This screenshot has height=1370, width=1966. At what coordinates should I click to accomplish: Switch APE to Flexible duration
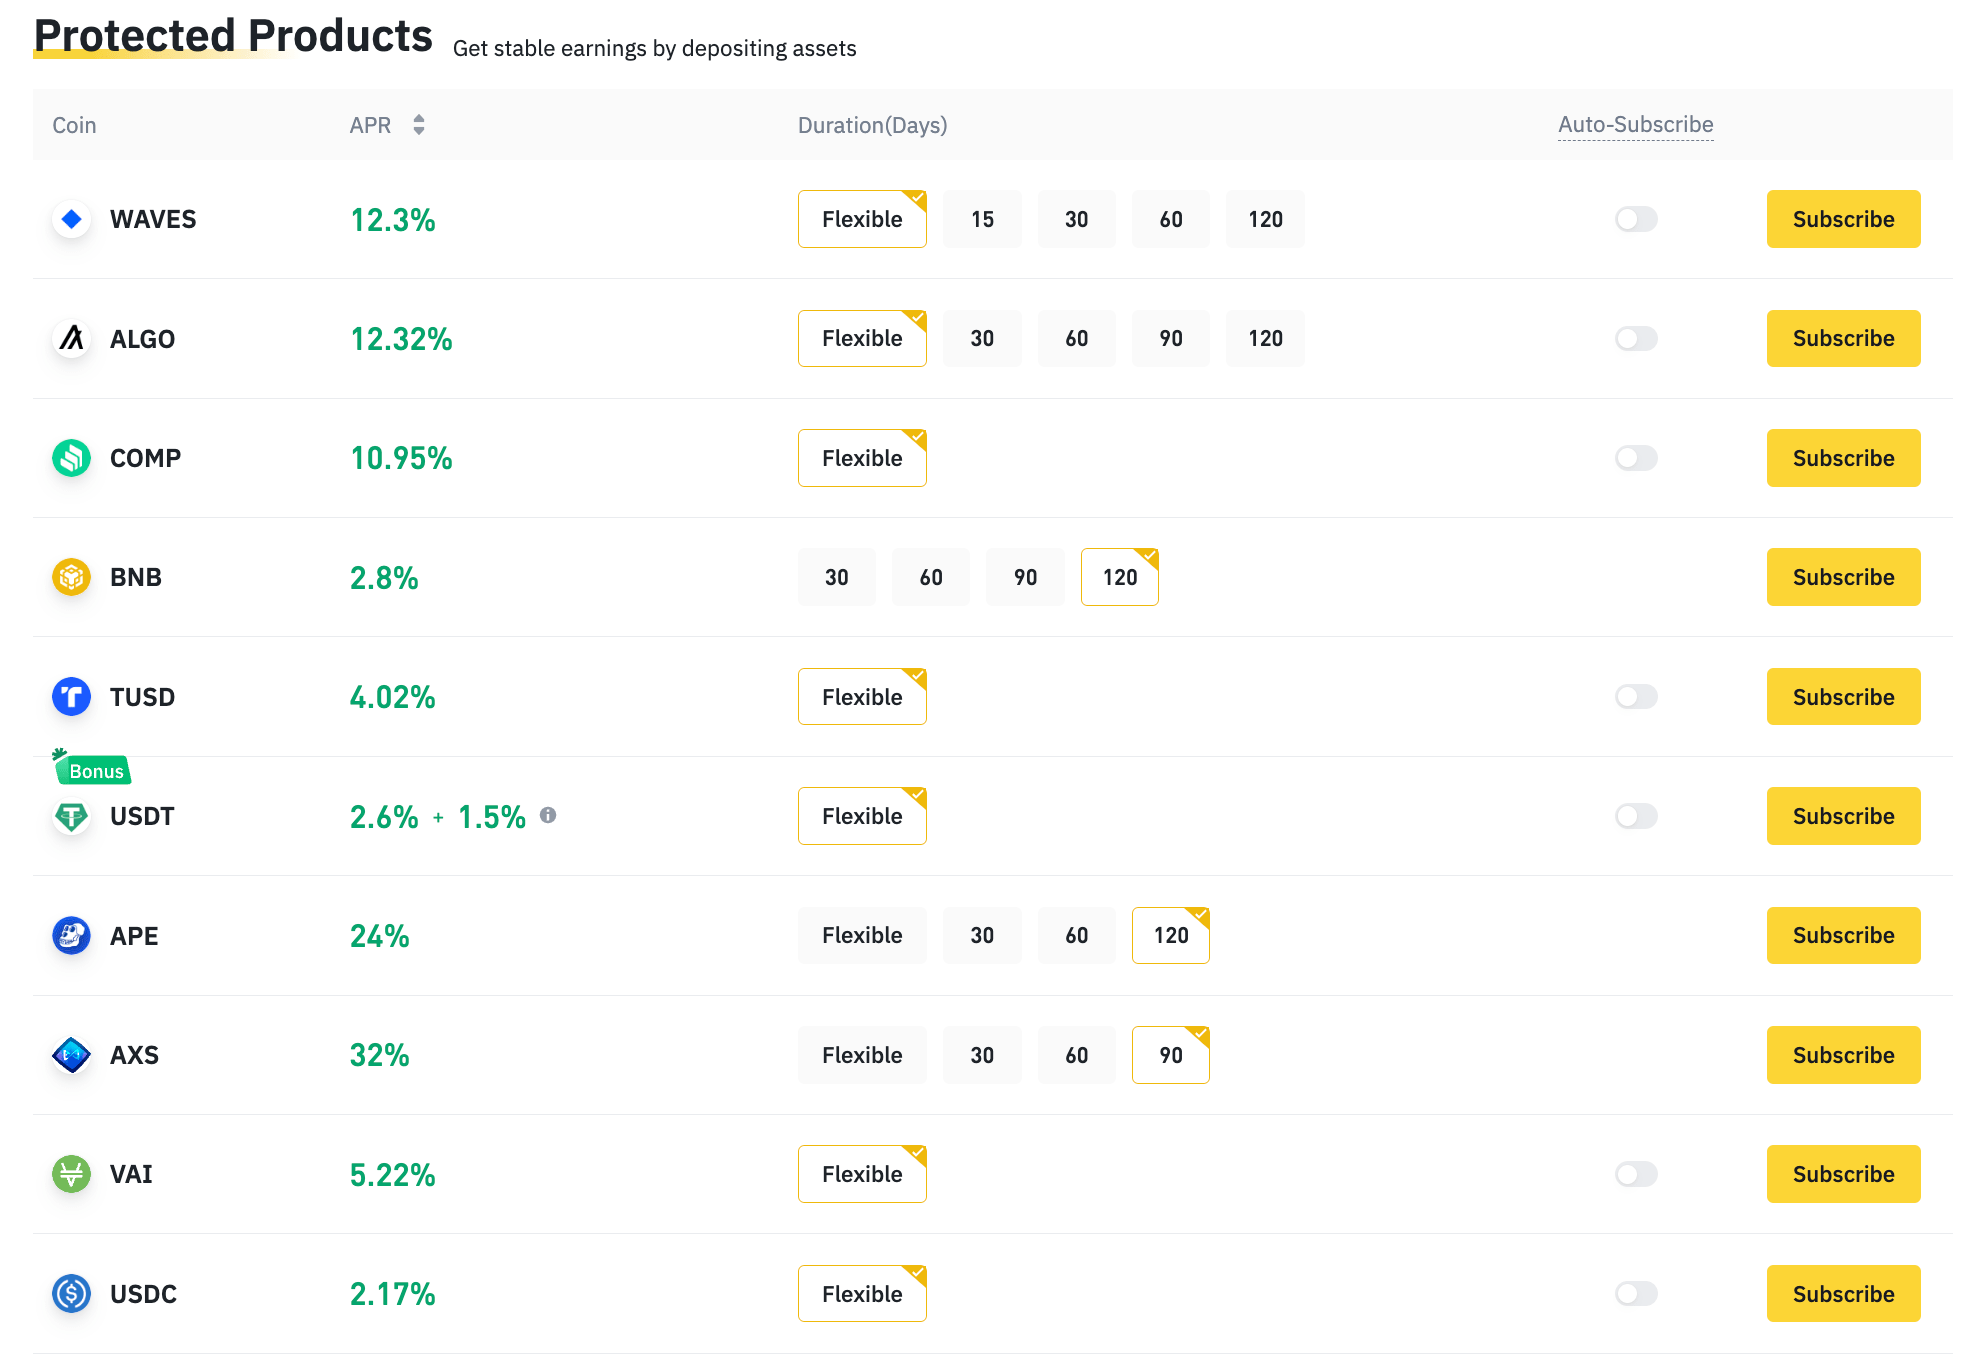tap(862, 935)
